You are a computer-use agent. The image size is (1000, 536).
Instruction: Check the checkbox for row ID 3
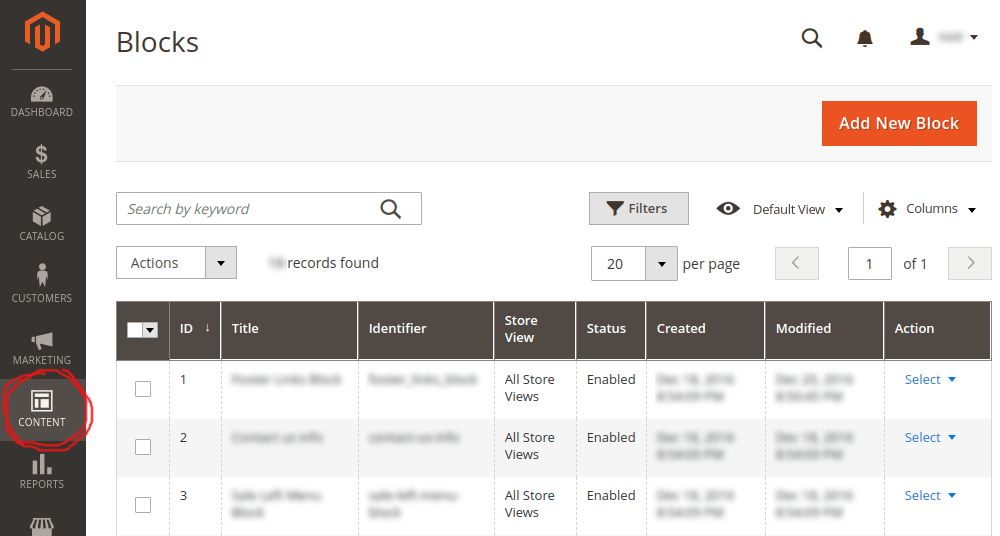[x=143, y=505]
